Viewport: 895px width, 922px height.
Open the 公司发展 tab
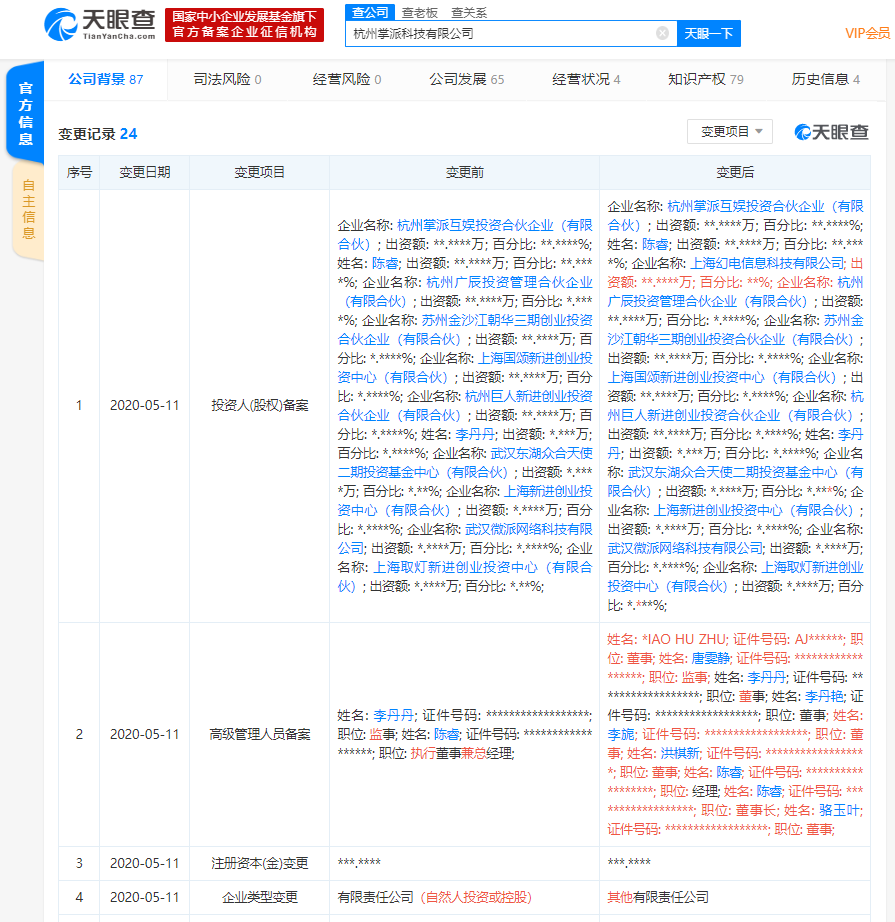466,79
